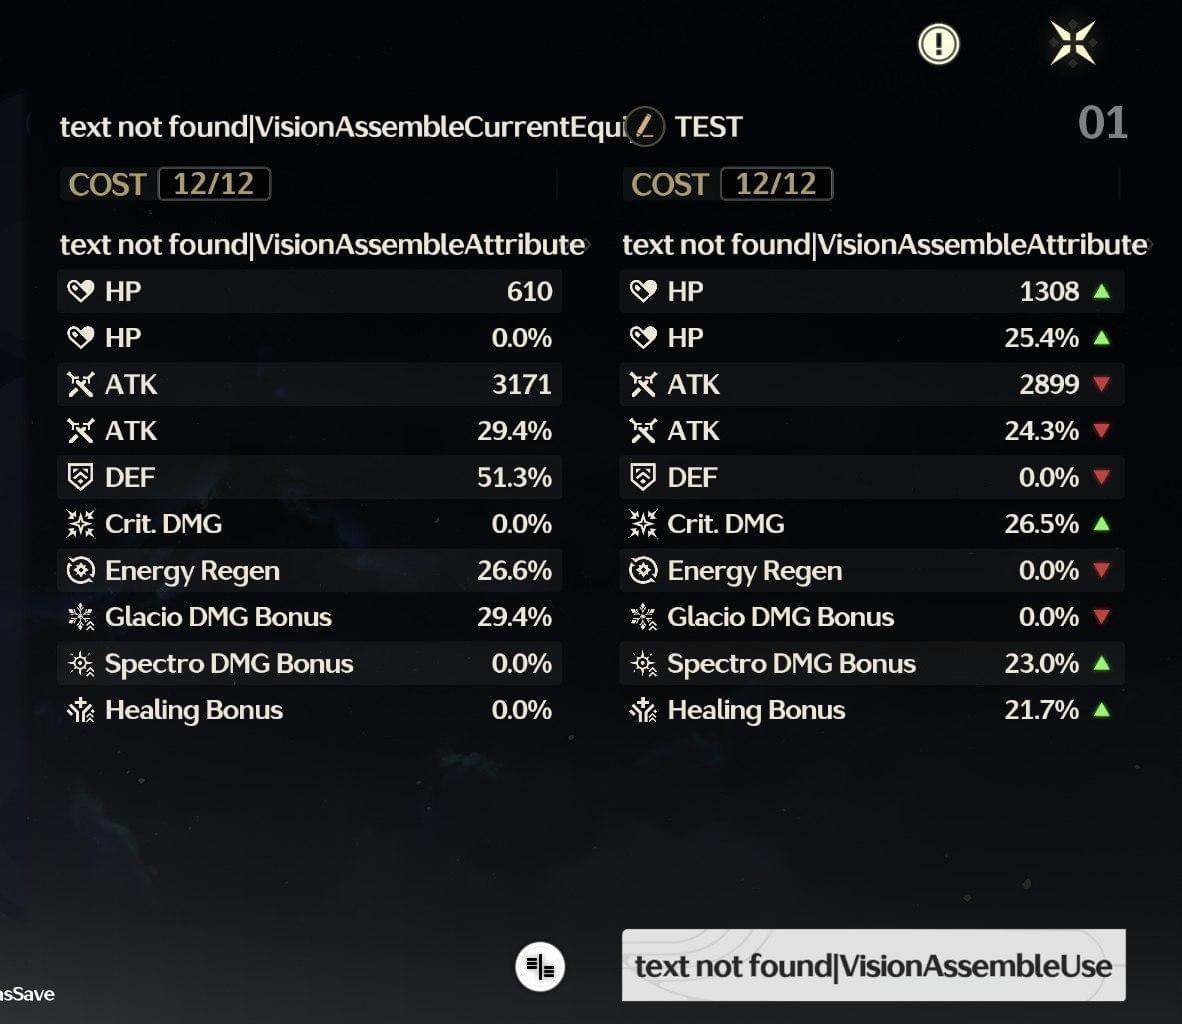Click the exclamation info icon

[939, 44]
